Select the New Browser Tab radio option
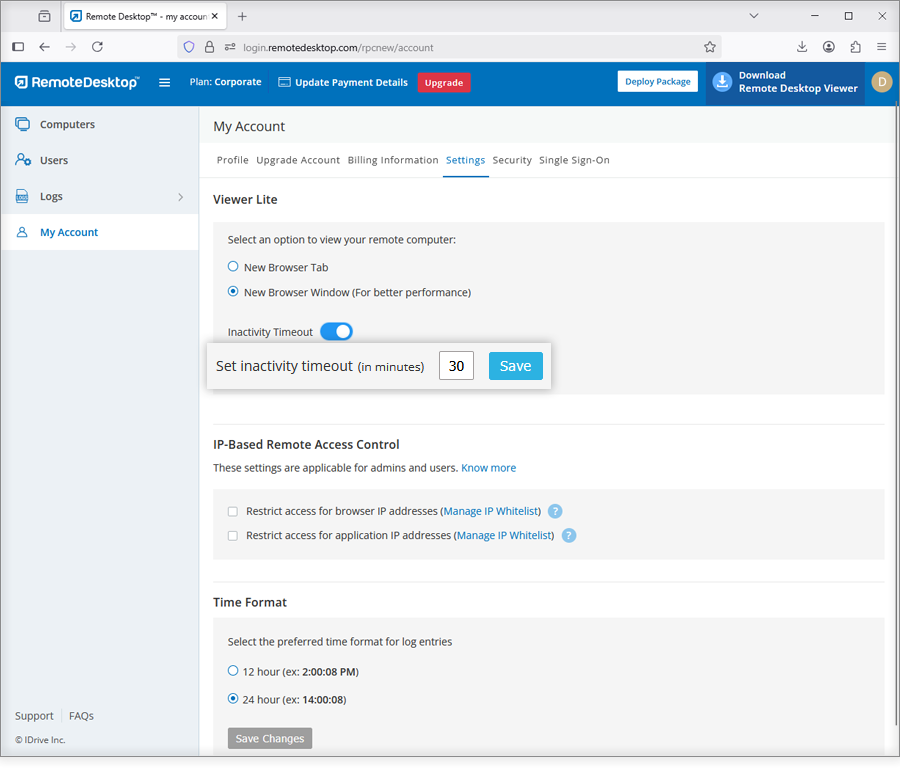 [x=233, y=267]
